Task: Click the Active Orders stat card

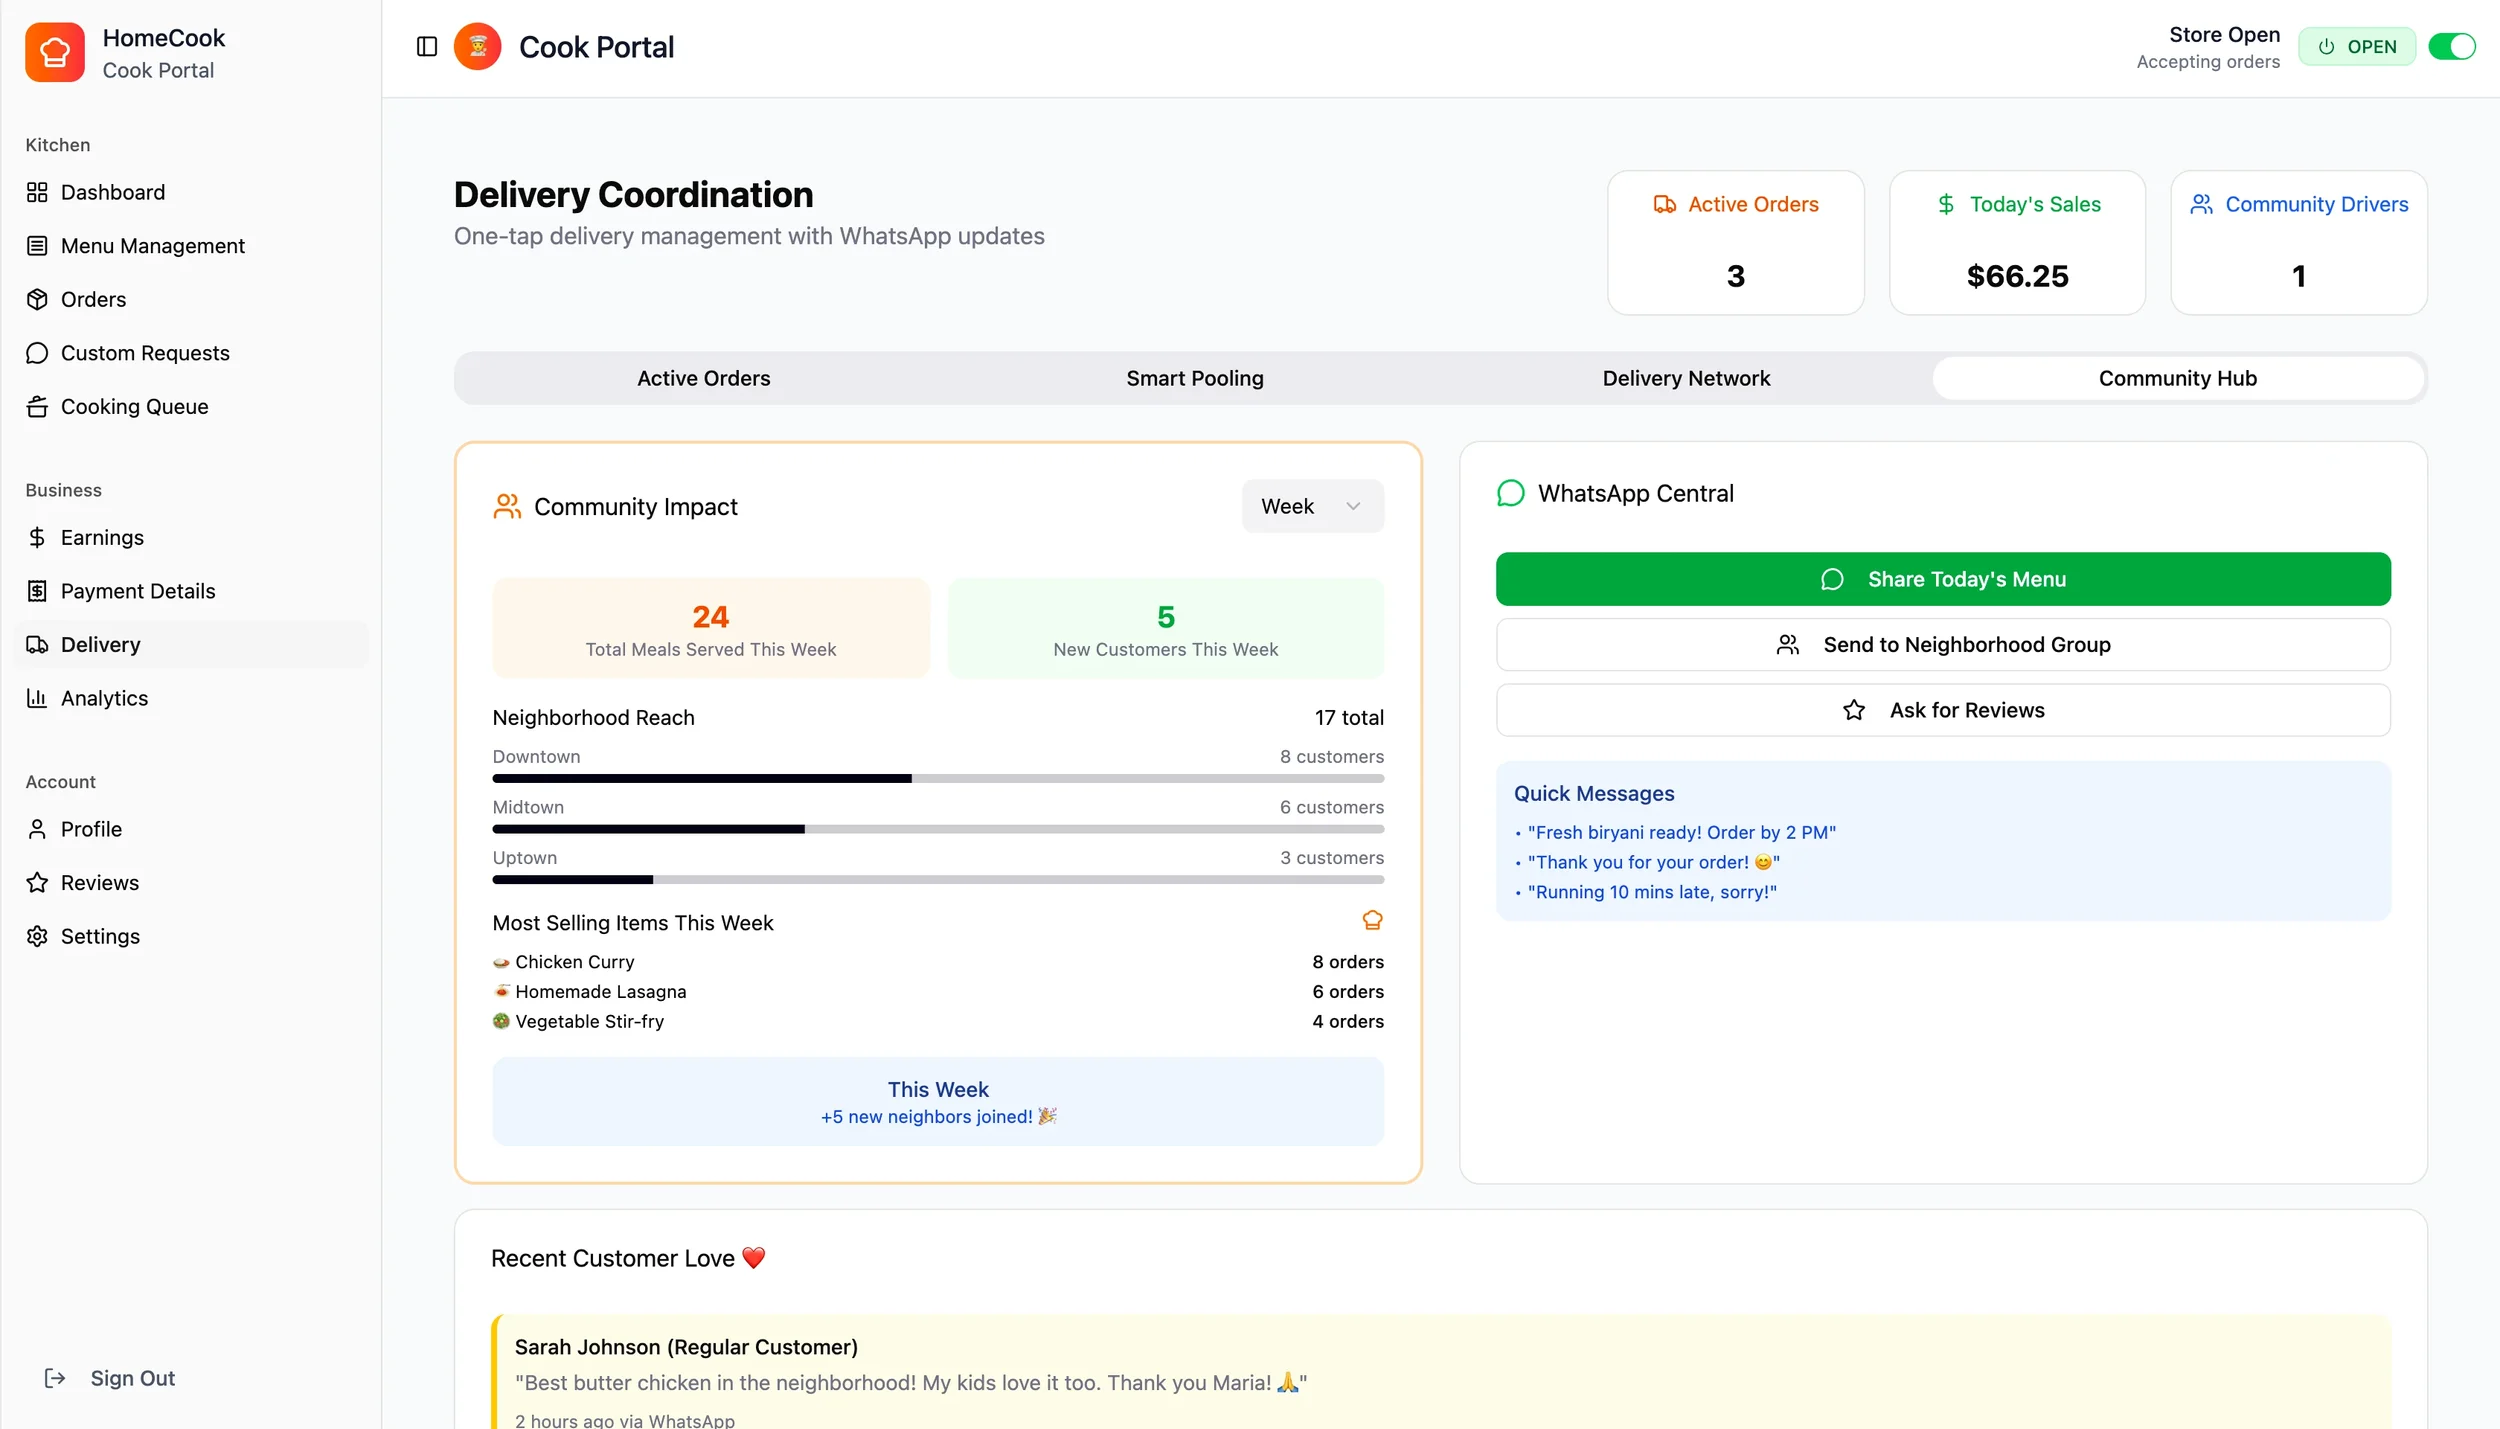Action: (x=1734, y=243)
